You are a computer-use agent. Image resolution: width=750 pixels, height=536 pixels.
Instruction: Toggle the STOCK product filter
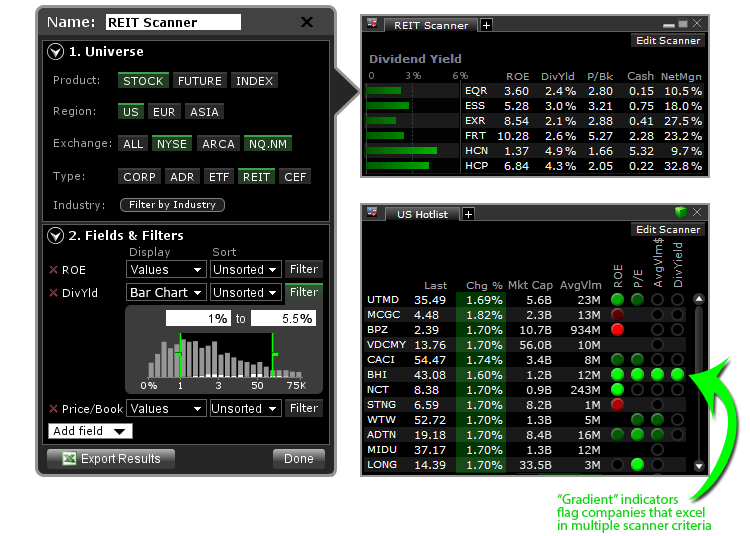point(143,81)
